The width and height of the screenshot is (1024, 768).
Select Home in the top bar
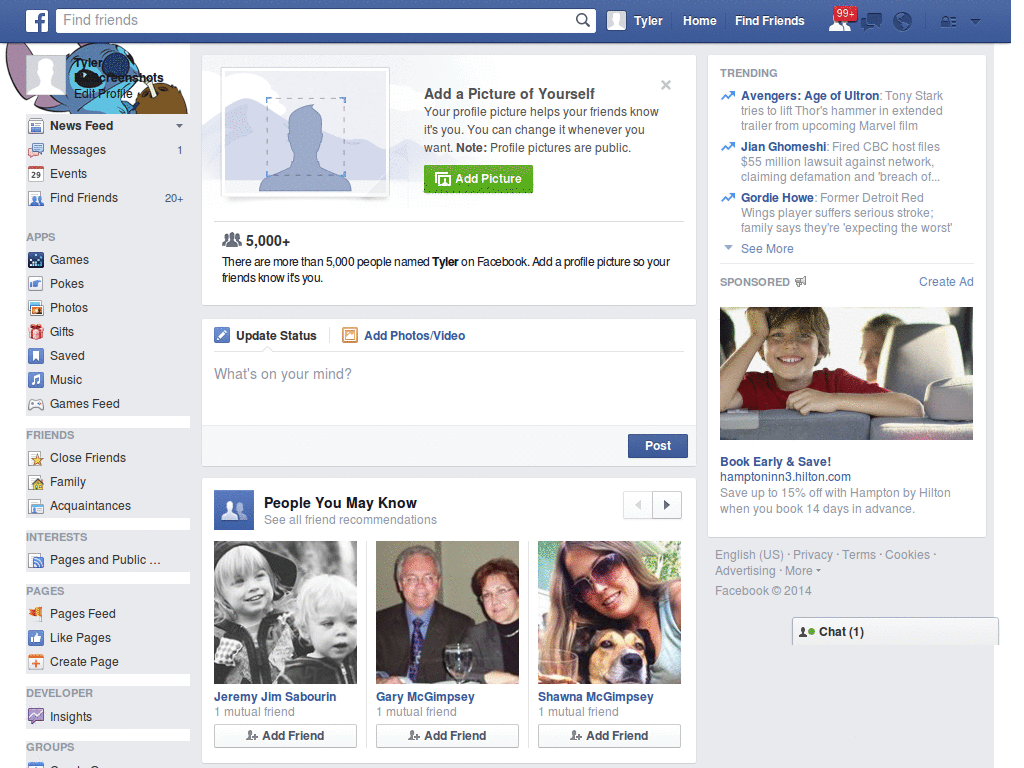pos(699,20)
